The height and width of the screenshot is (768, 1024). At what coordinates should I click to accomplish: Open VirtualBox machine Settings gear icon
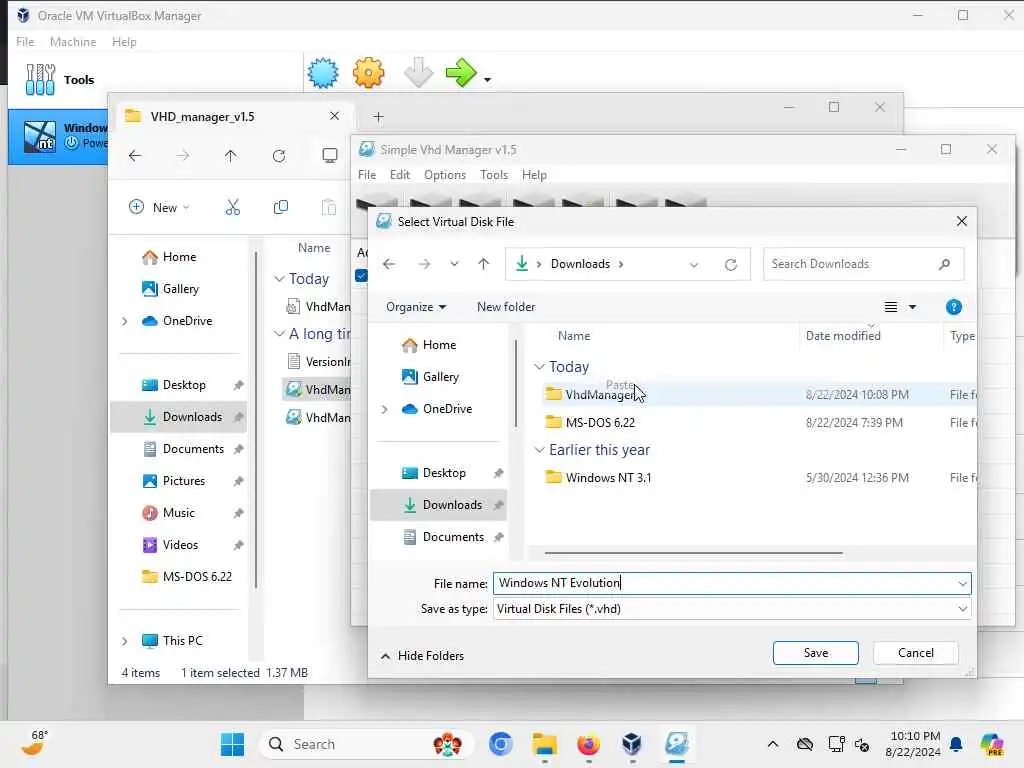(368, 72)
